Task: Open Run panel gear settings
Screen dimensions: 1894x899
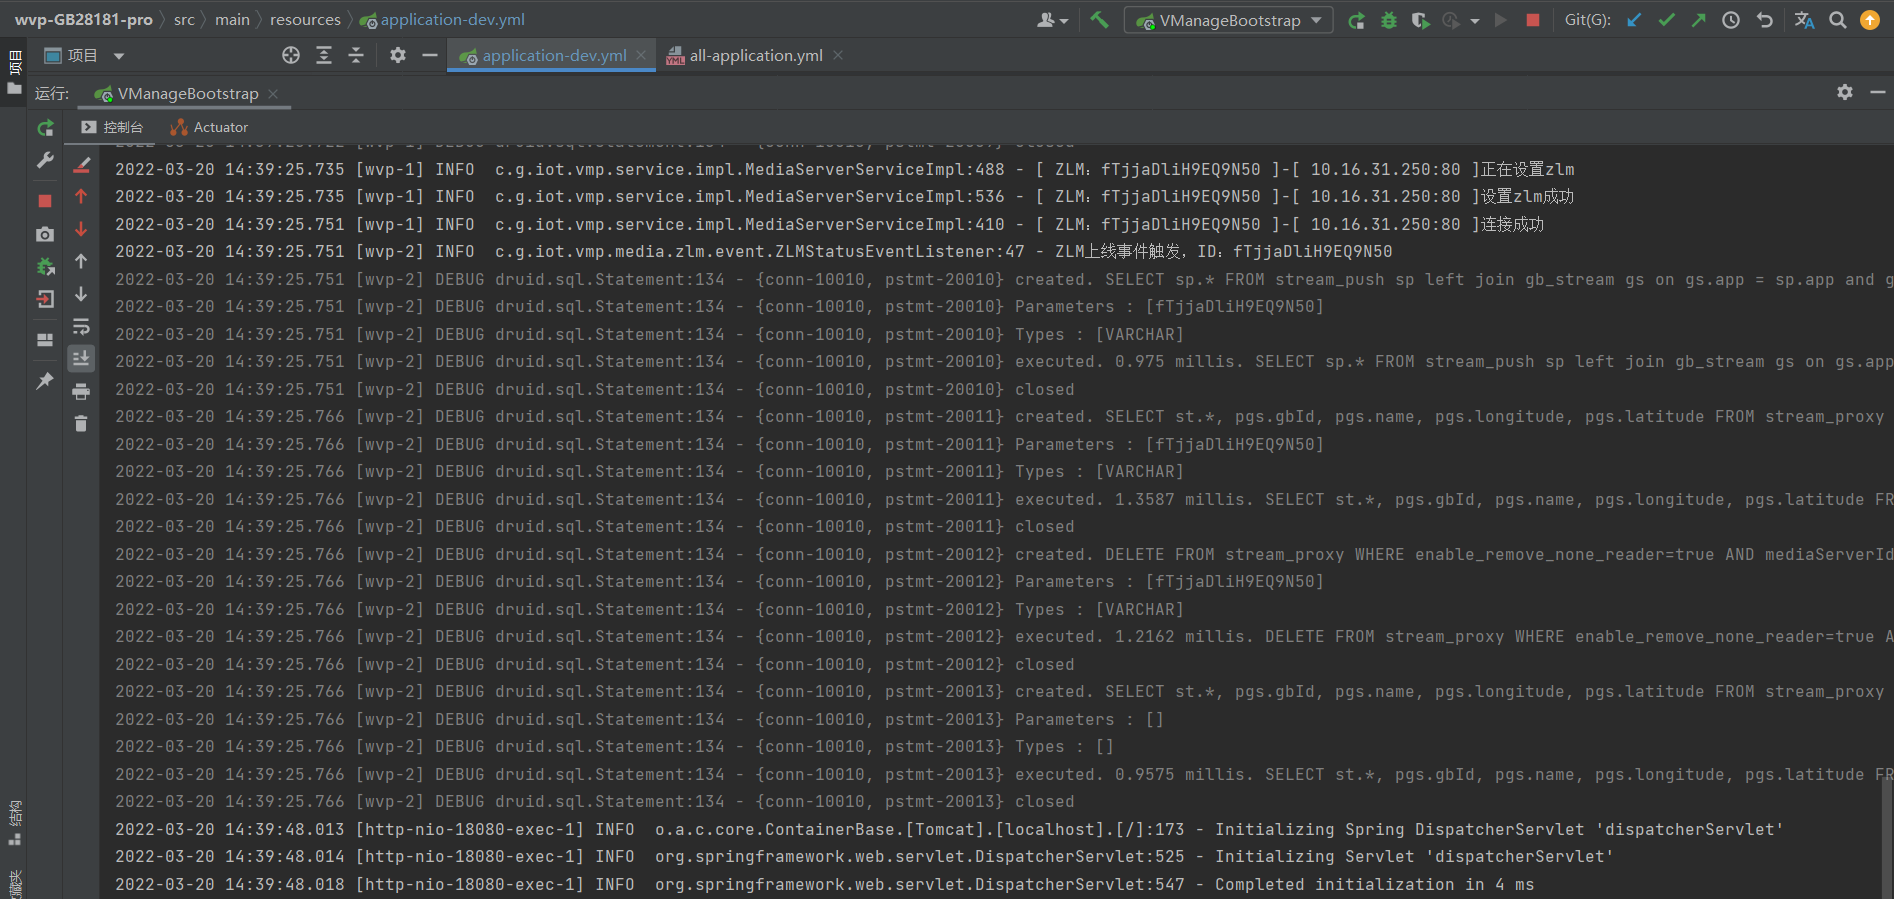Action: click(x=1845, y=92)
